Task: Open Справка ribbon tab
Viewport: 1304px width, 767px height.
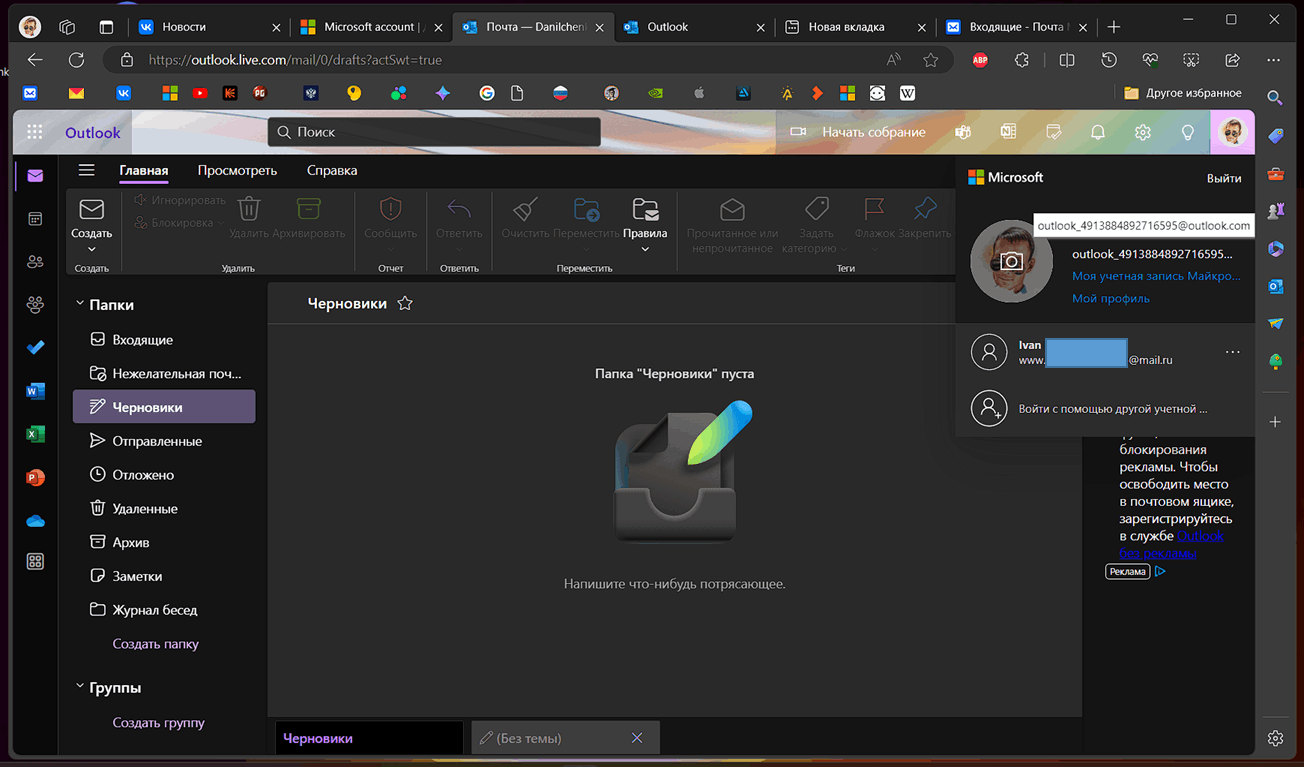Action: [332, 170]
